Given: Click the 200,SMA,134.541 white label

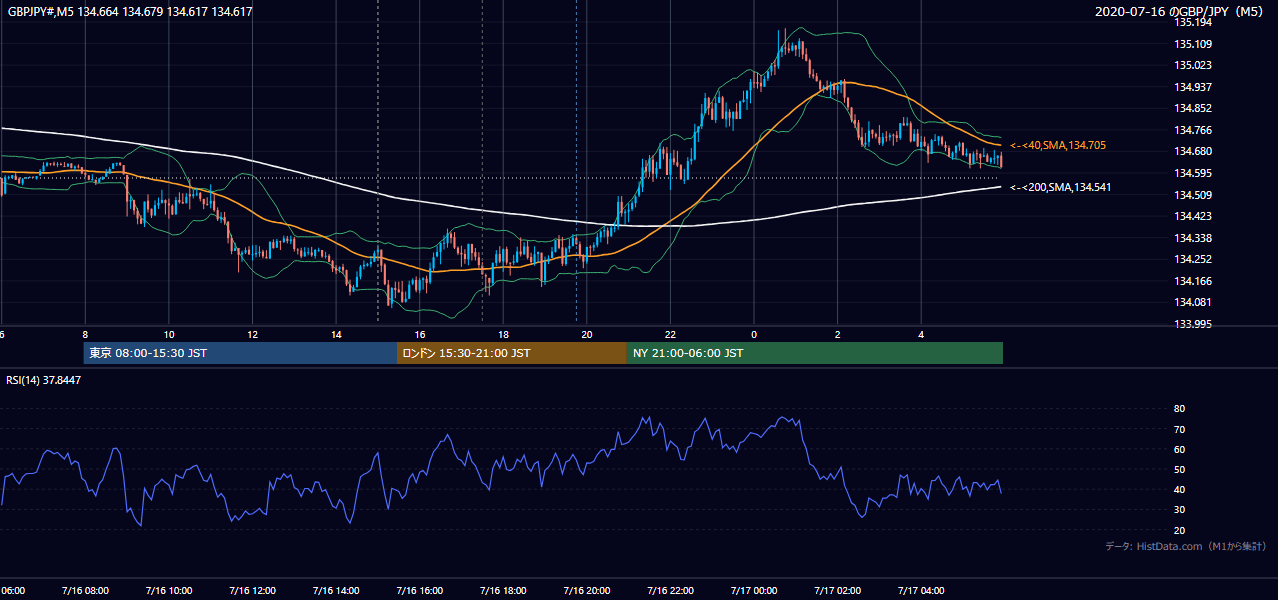Looking at the screenshot, I should [x=1060, y=187].
